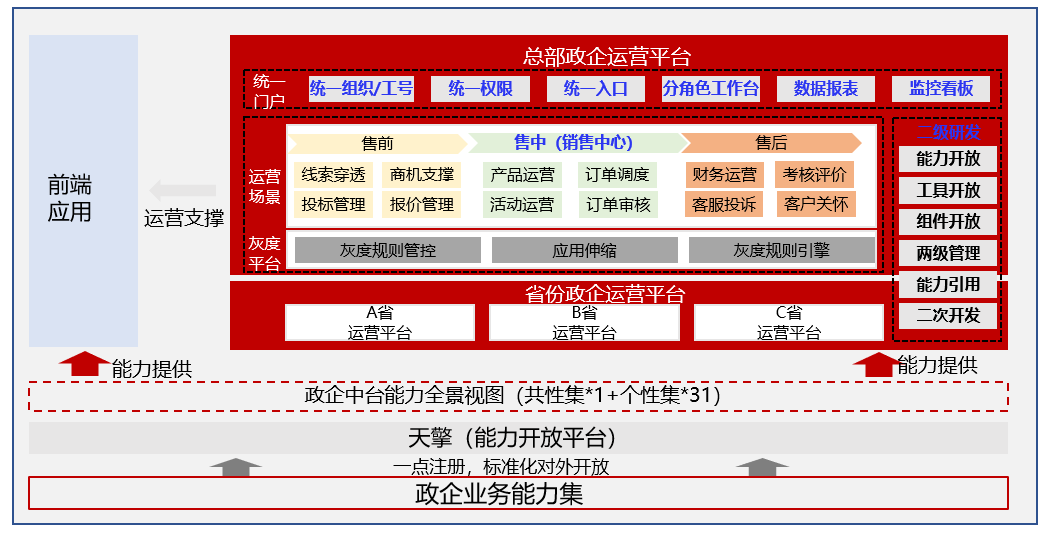Open the 监控看板 portal item

940,88
